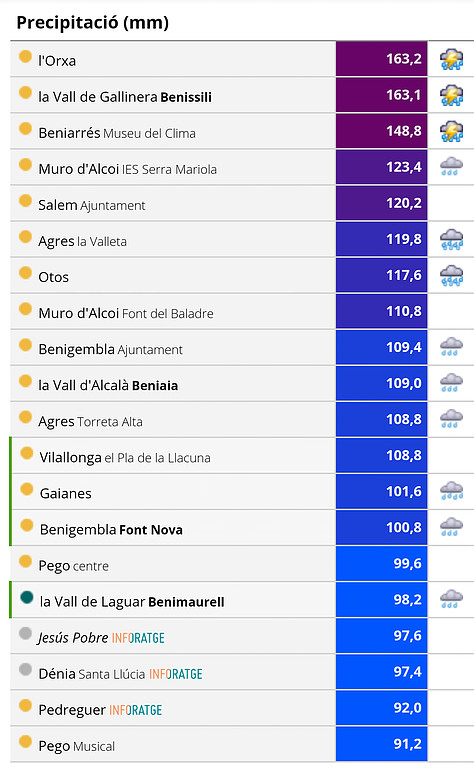This screenshot has width=474, height=779.
Task: Click the thunderstorm icon for l'Orxa
Action: (x=451, y=59)
